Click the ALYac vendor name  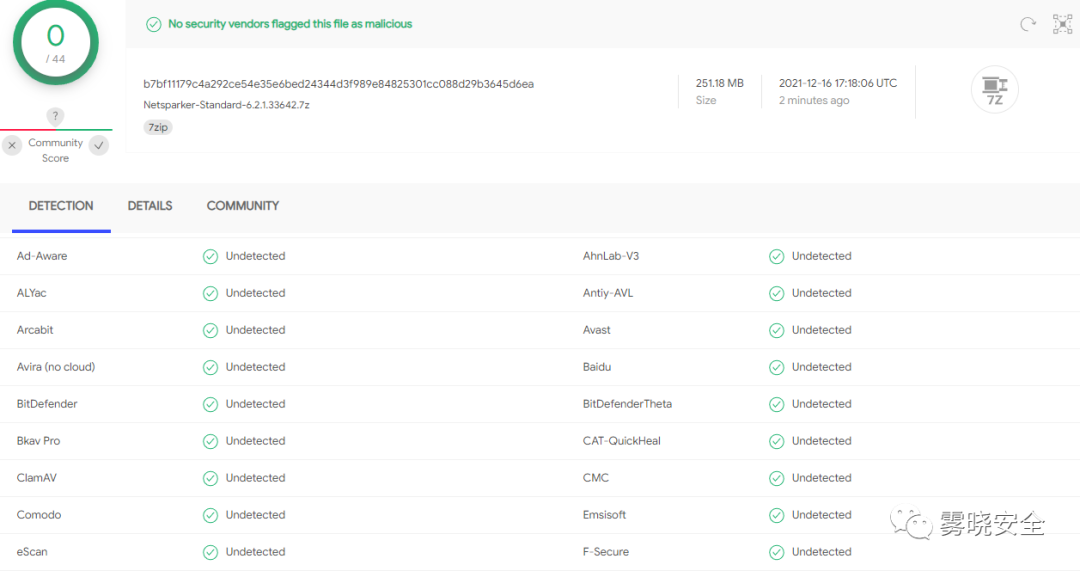click(x=32, y=293)
